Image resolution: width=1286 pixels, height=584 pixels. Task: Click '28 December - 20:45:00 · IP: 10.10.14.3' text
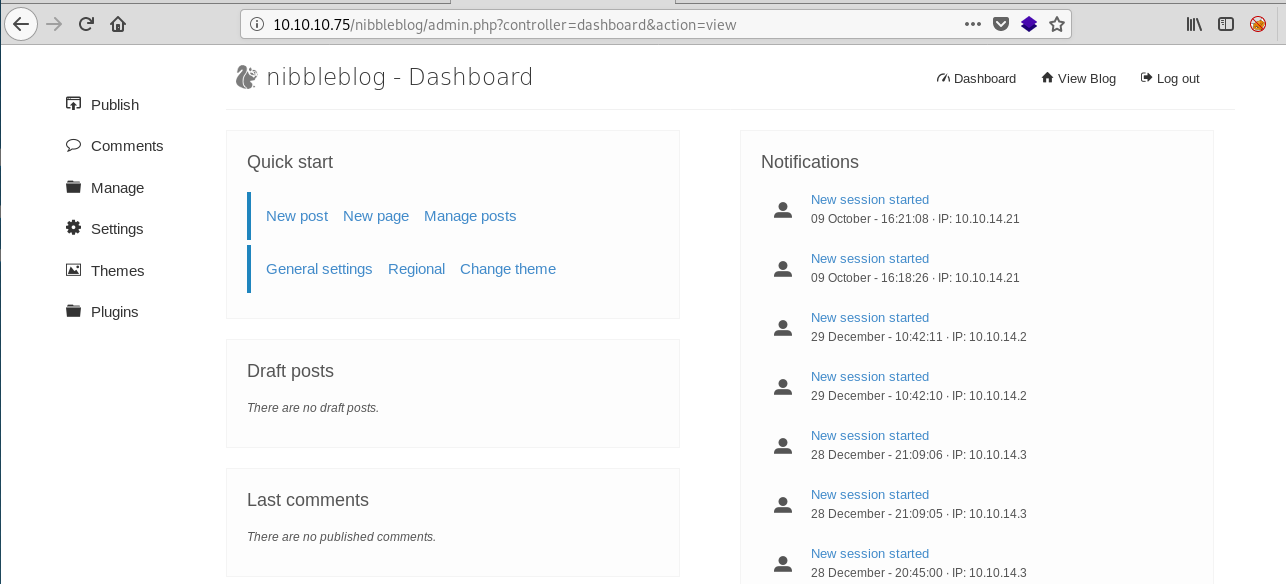pos(919,573)
